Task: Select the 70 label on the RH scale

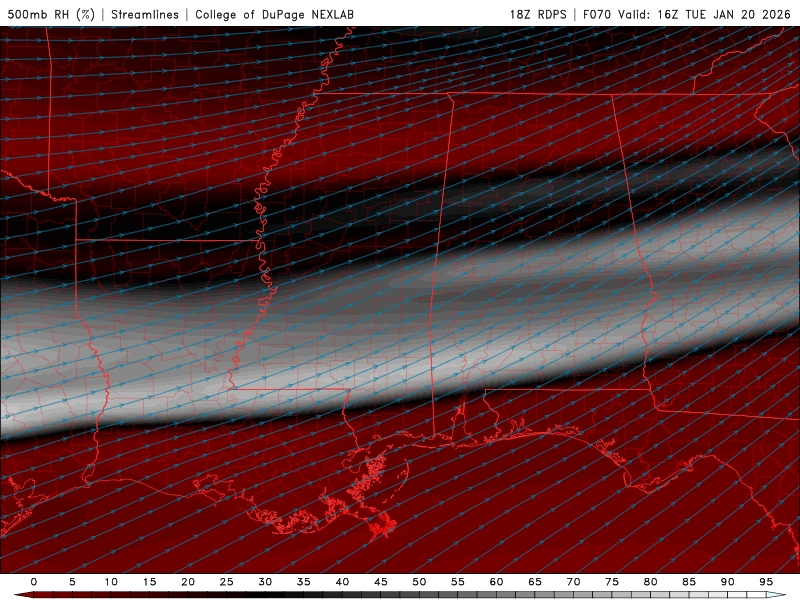Action: 573,582
